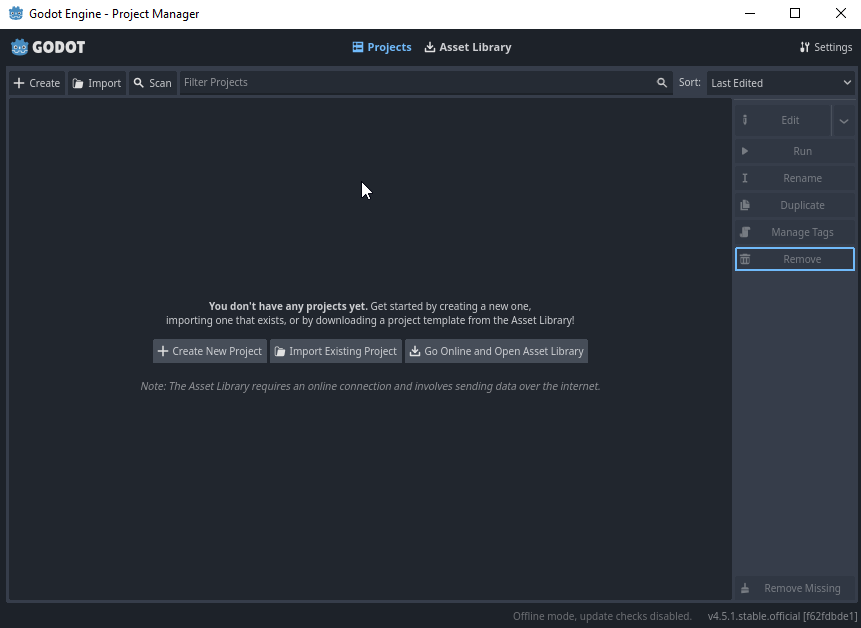The height and width of the screenshot is (628, 861).
Task: Click the Create button in toolbar
Action: tap(37, 83)
